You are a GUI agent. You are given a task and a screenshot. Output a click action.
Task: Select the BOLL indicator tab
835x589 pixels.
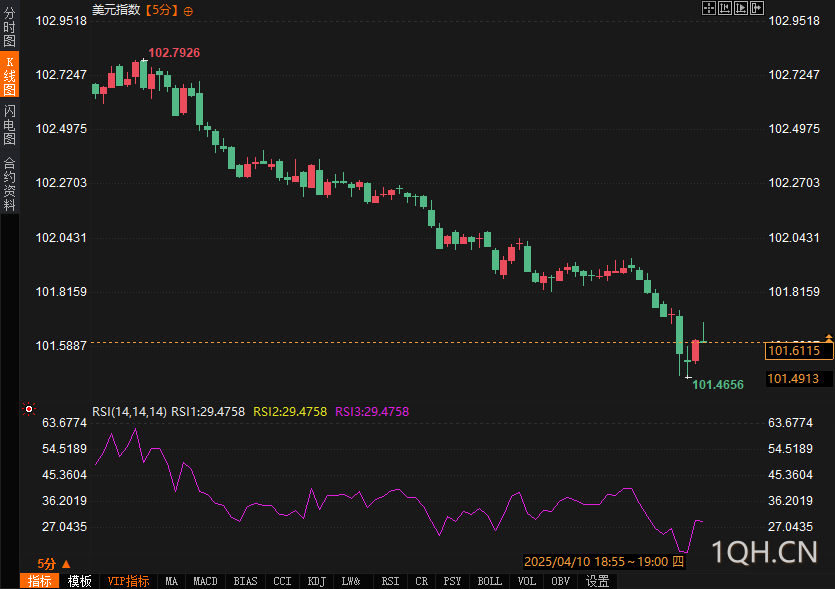[489, 581]
